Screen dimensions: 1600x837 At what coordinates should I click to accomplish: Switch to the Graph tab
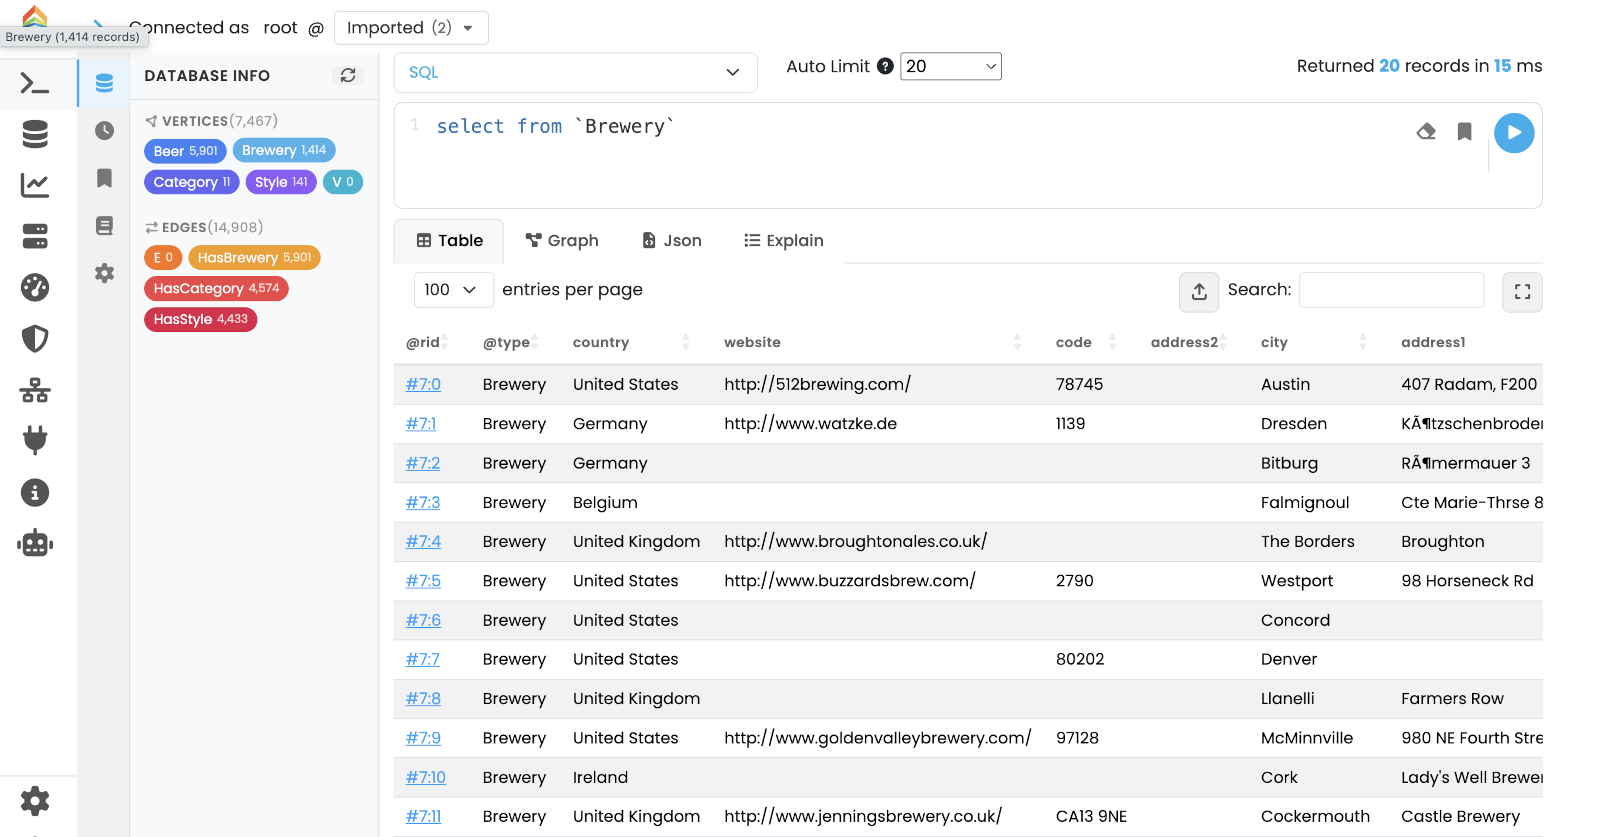[562, 241]
